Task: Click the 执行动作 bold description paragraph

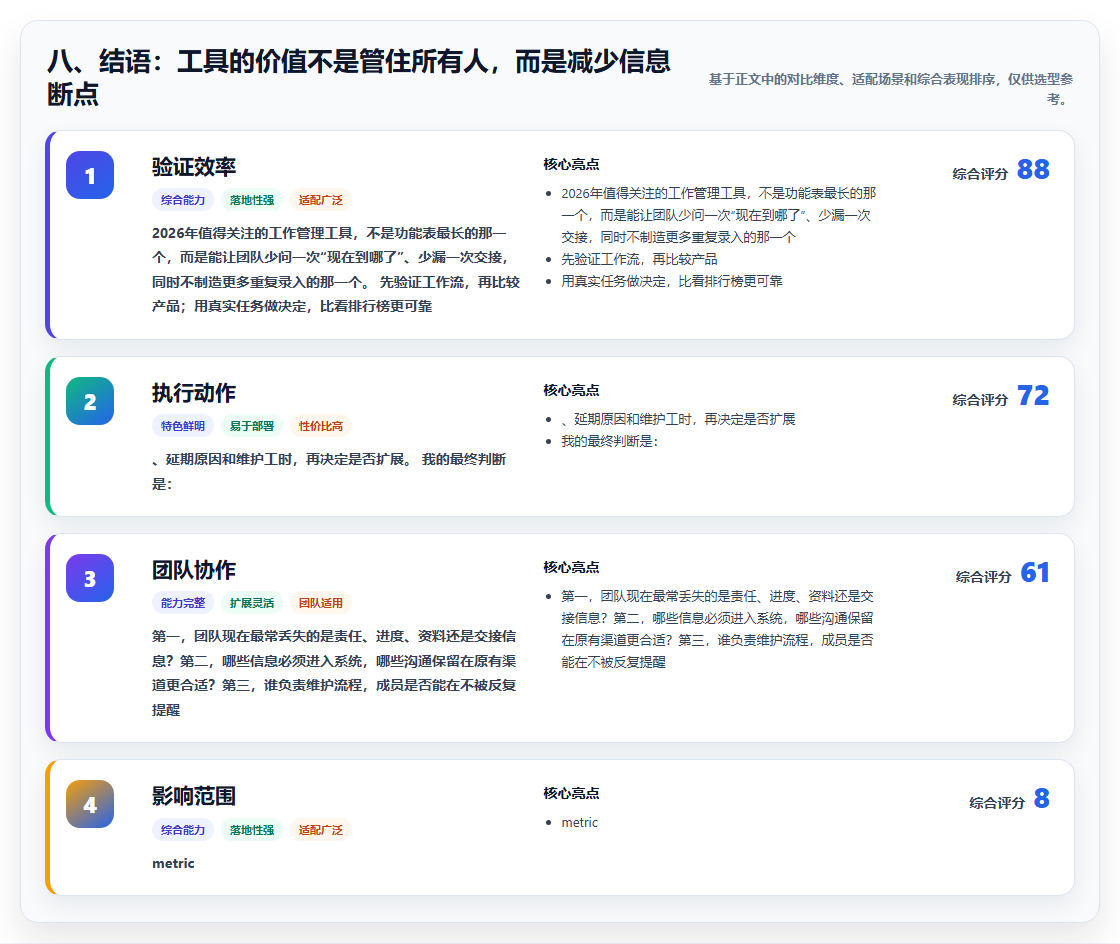Action: click(x=329, y=471)
